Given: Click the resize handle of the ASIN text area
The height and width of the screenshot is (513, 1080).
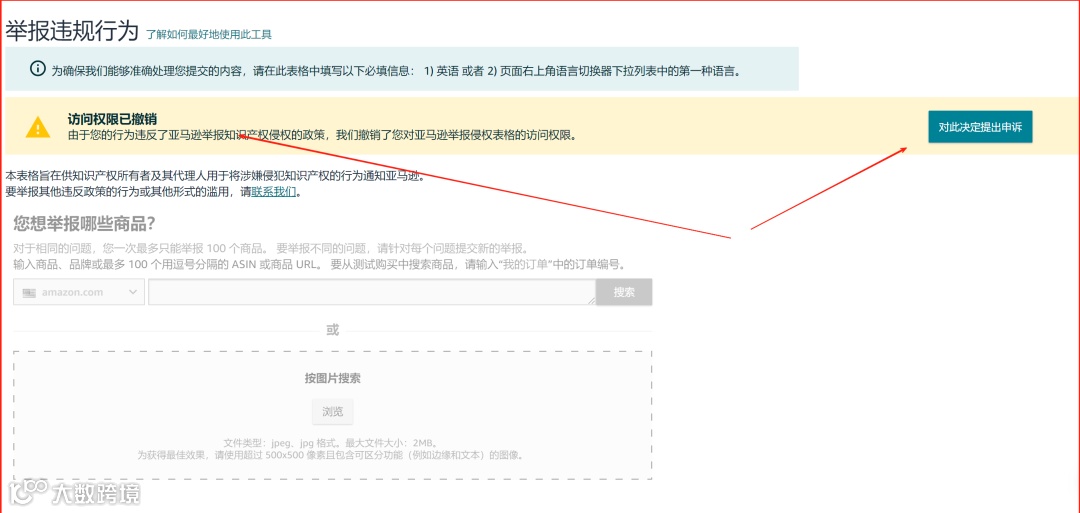Looking at the screenshot, I should tap(592, 301).
